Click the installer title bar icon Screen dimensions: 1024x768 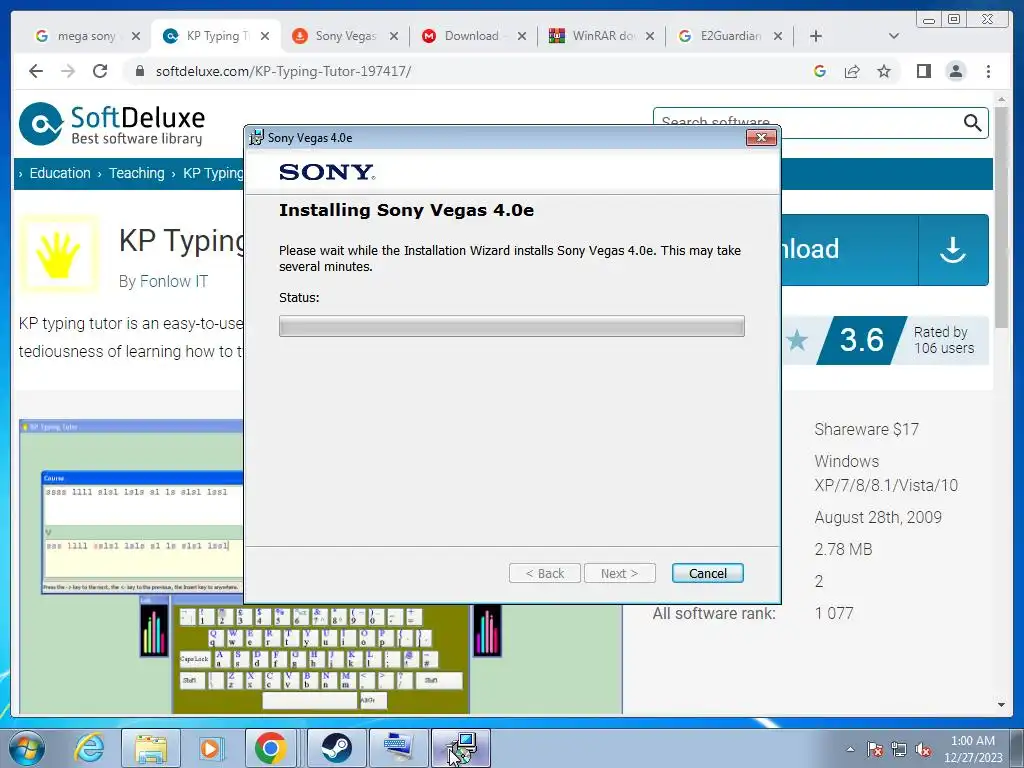[x=257, y=137]
